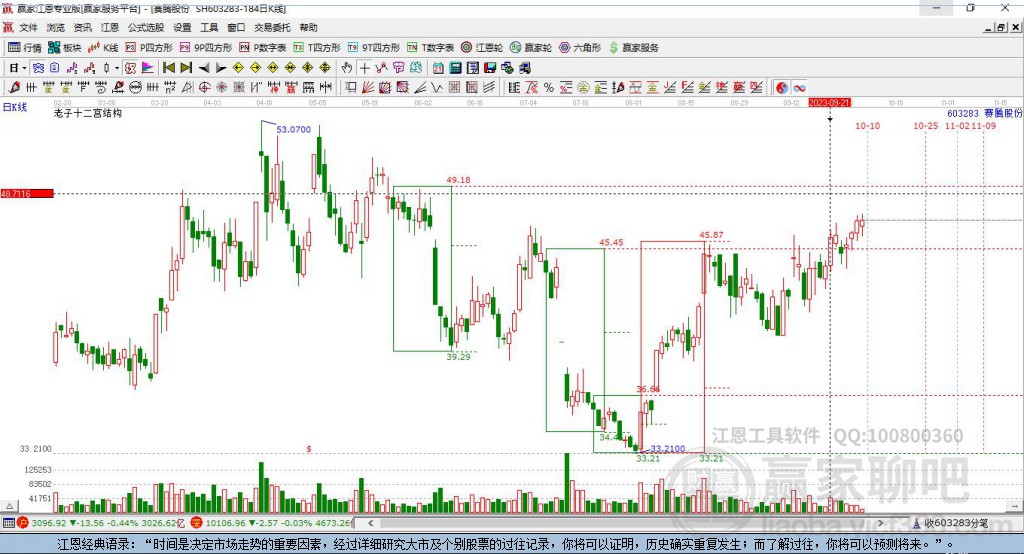The height and width of the screenshot is (554, 1024).
Task: Open the calendar icon in toolbar
Action: click(438, 68)
